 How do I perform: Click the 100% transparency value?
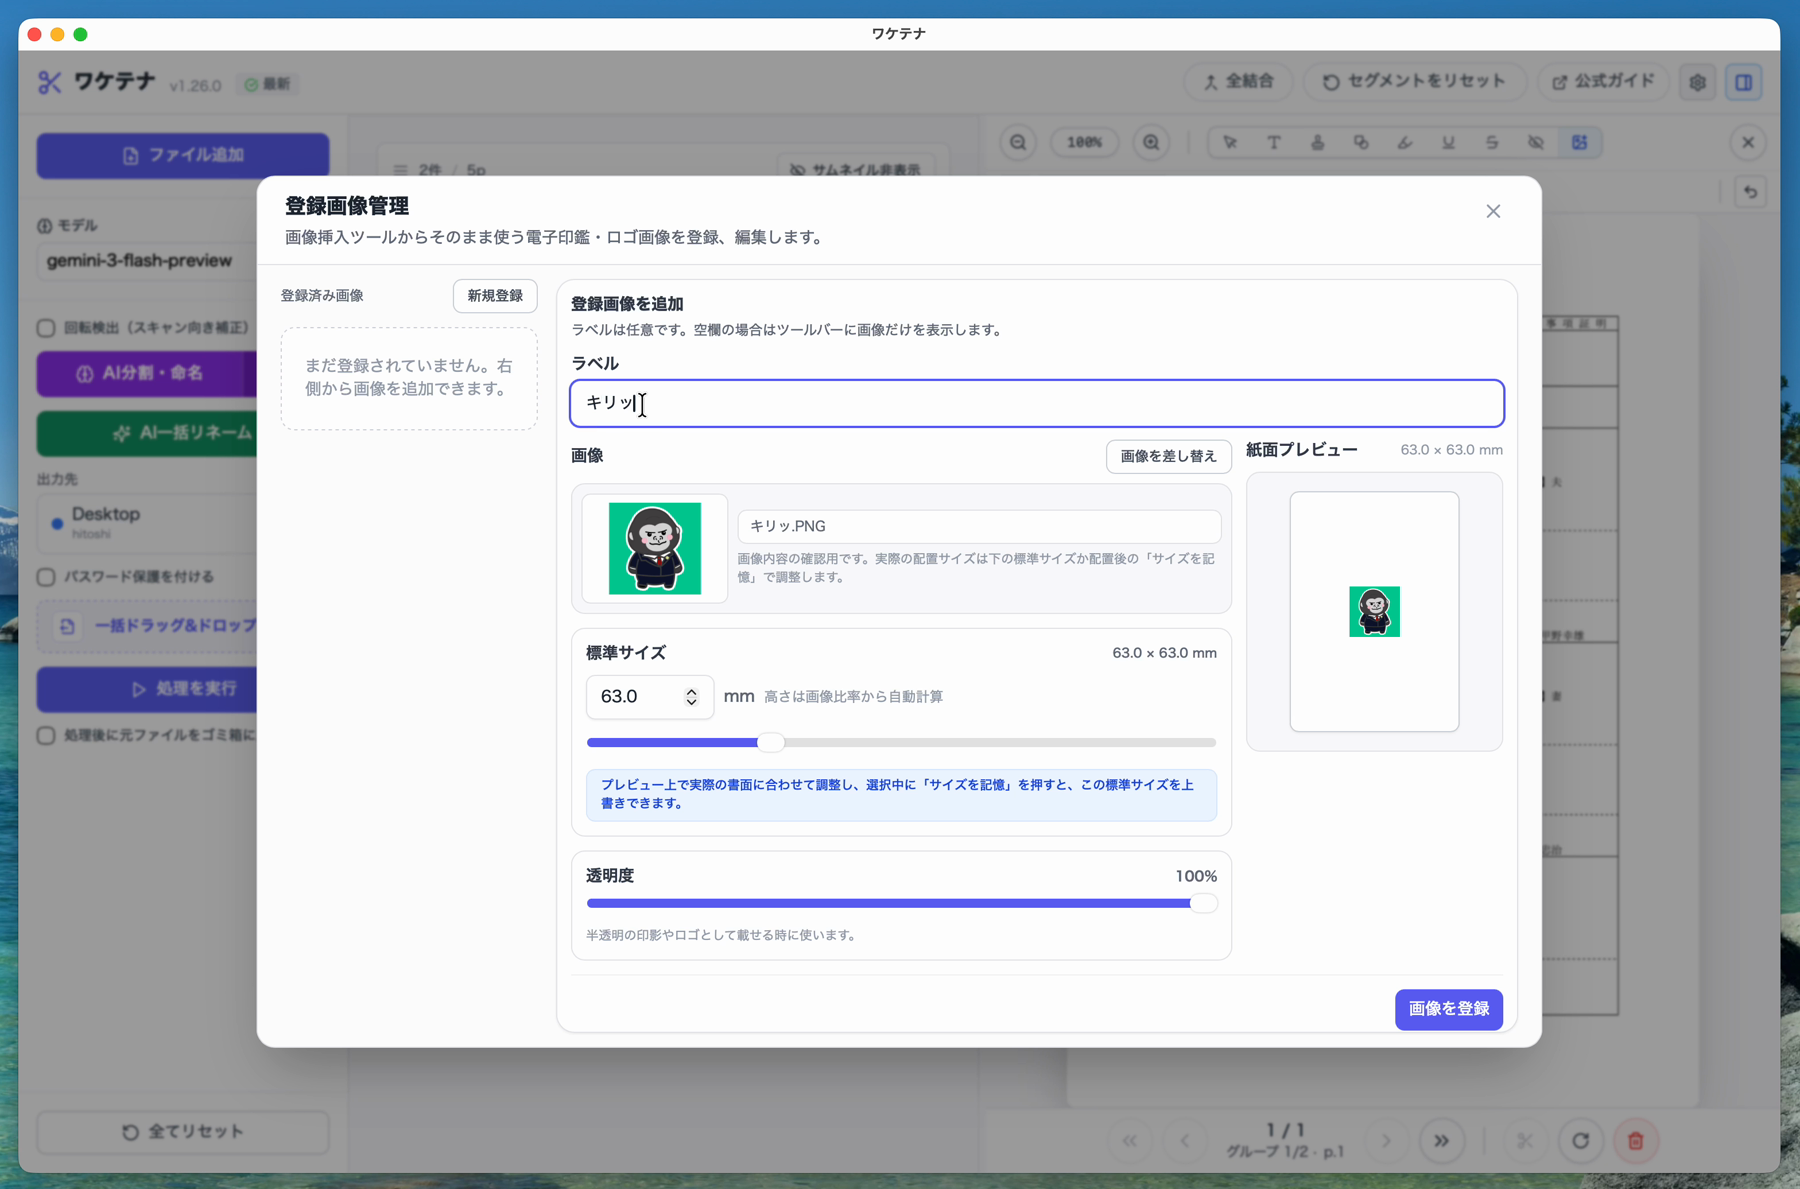[x=1196, y=876]
